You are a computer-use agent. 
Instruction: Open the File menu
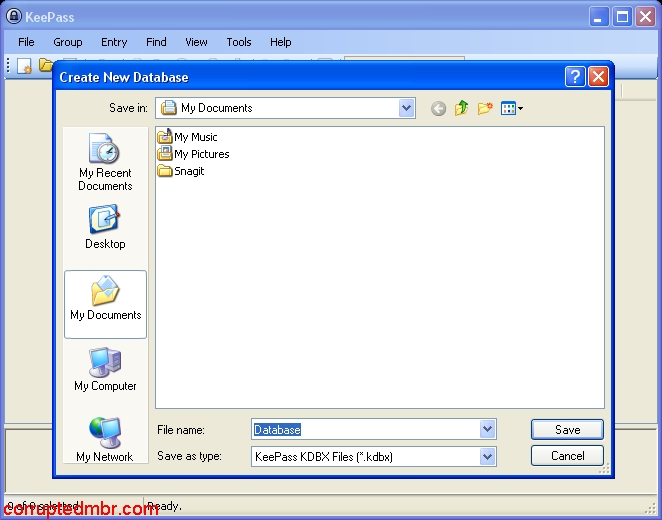tap(26, 42)
